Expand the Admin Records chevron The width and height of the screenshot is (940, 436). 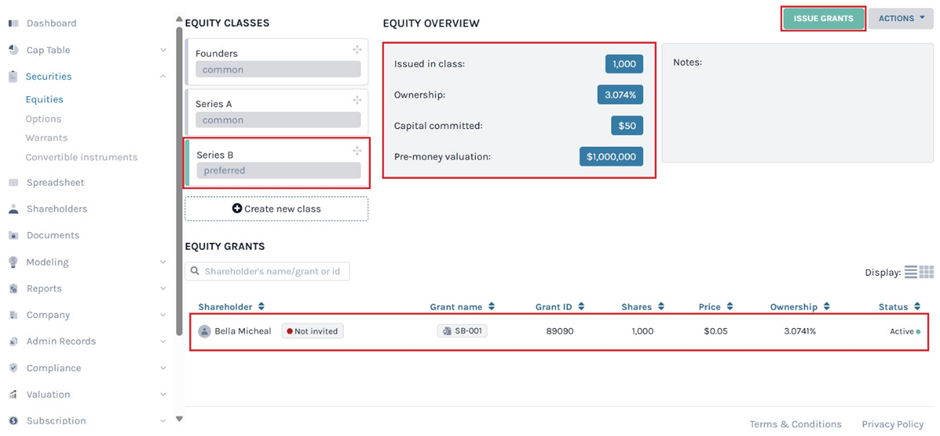coord(164,341)
